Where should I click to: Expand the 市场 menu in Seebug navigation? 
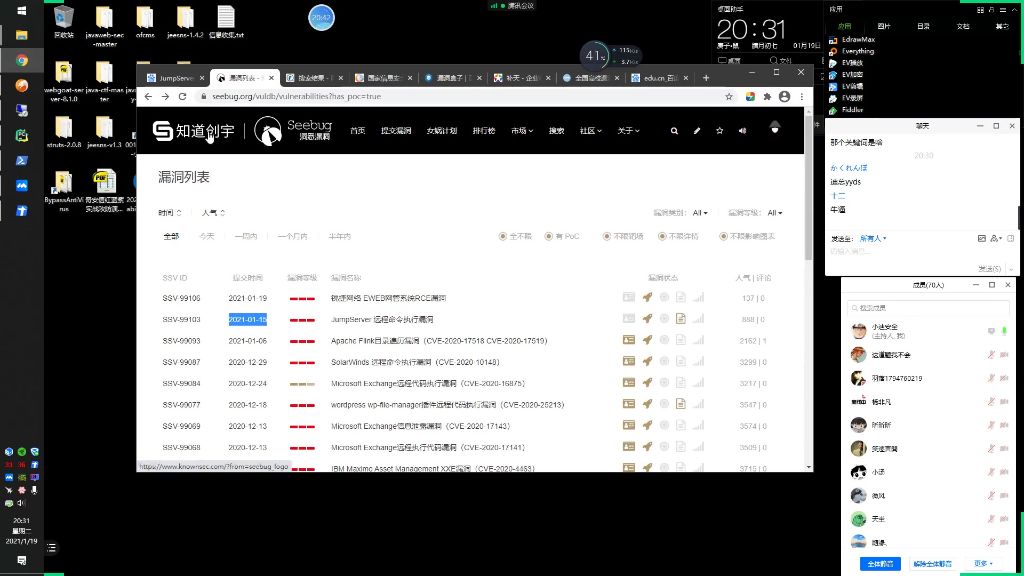click(522, 131)
